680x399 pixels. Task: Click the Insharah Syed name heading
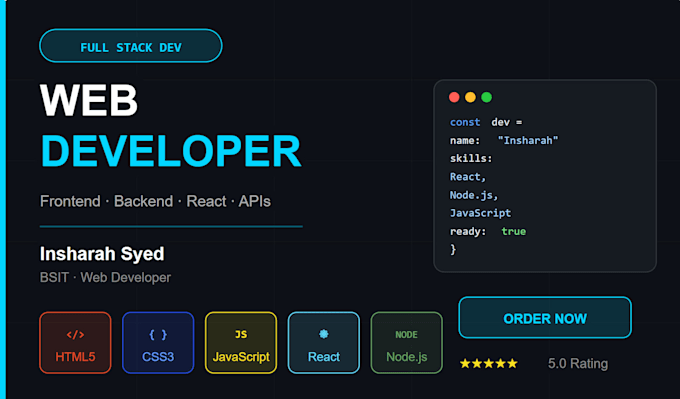[x=102, y=254]
